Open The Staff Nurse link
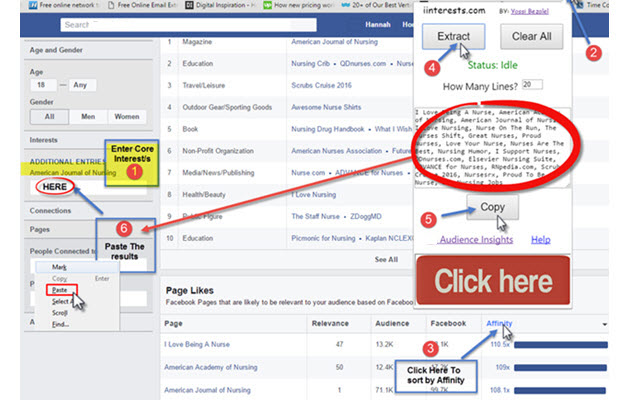The height and width of the screenshot is (400, 640). [315, 216]
